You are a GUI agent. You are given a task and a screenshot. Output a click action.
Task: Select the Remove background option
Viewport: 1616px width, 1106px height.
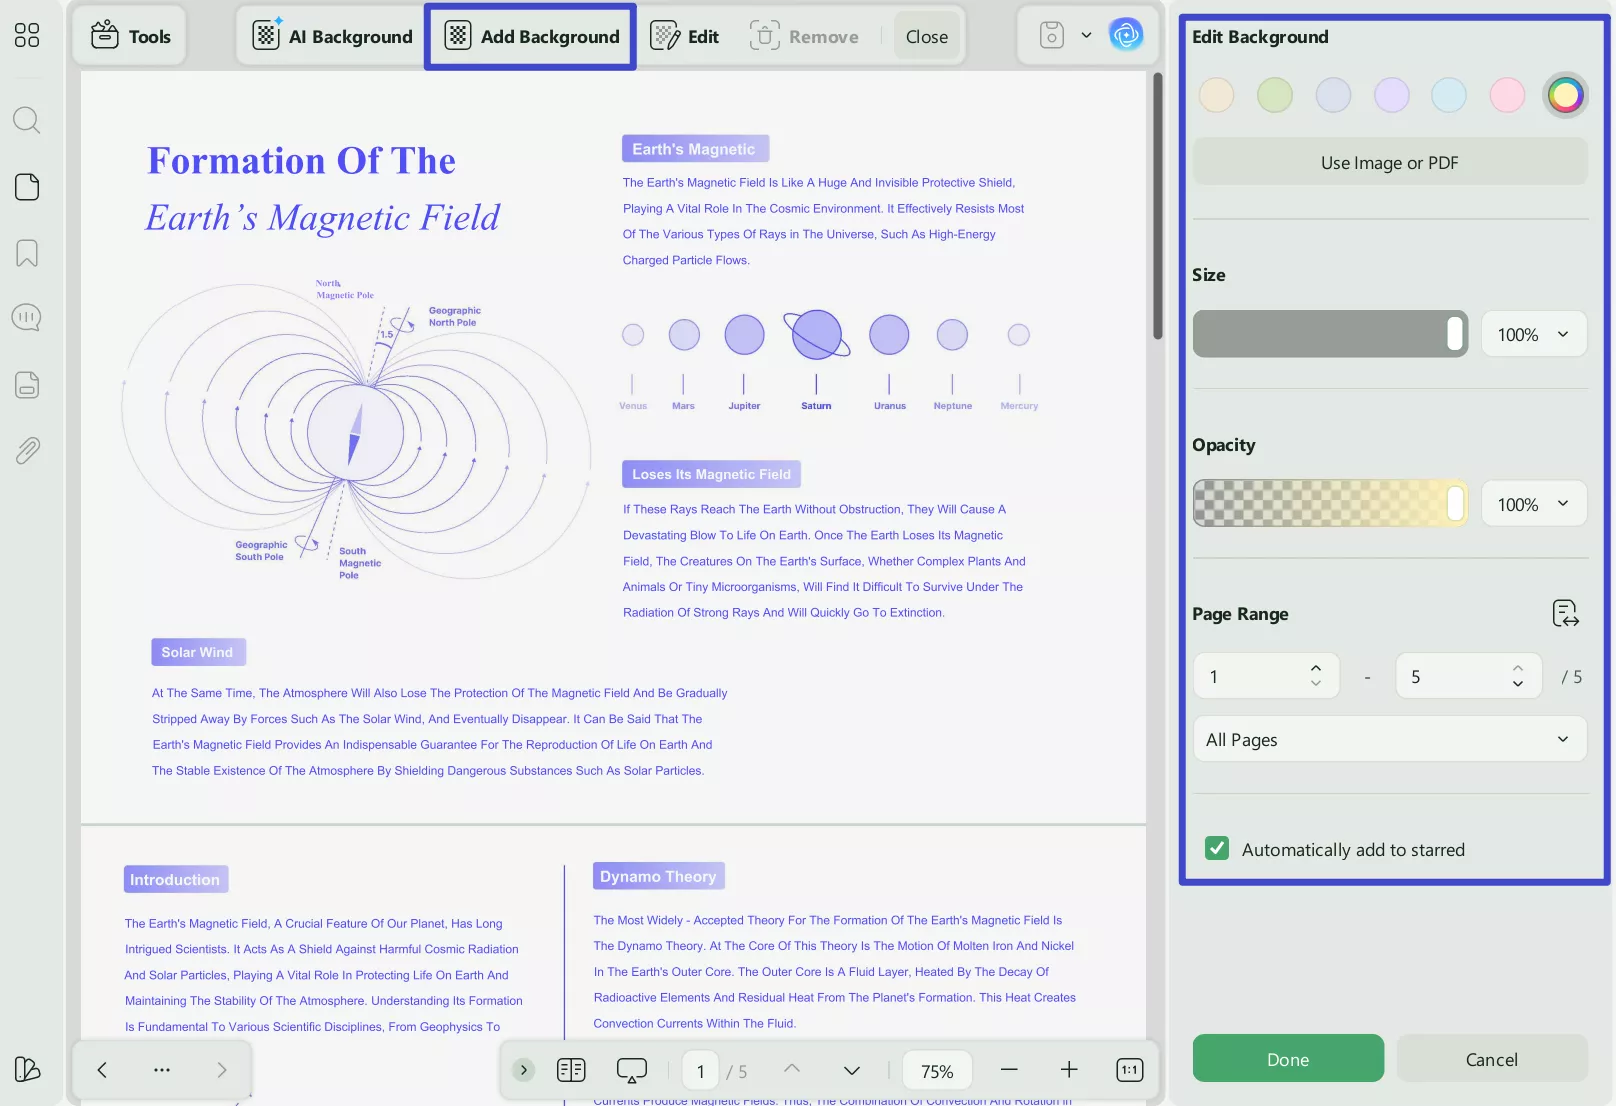tap(804, 36)
